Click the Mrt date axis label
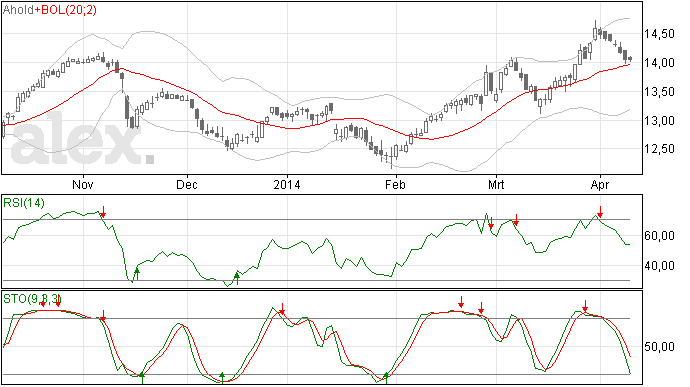 [496, 184]
